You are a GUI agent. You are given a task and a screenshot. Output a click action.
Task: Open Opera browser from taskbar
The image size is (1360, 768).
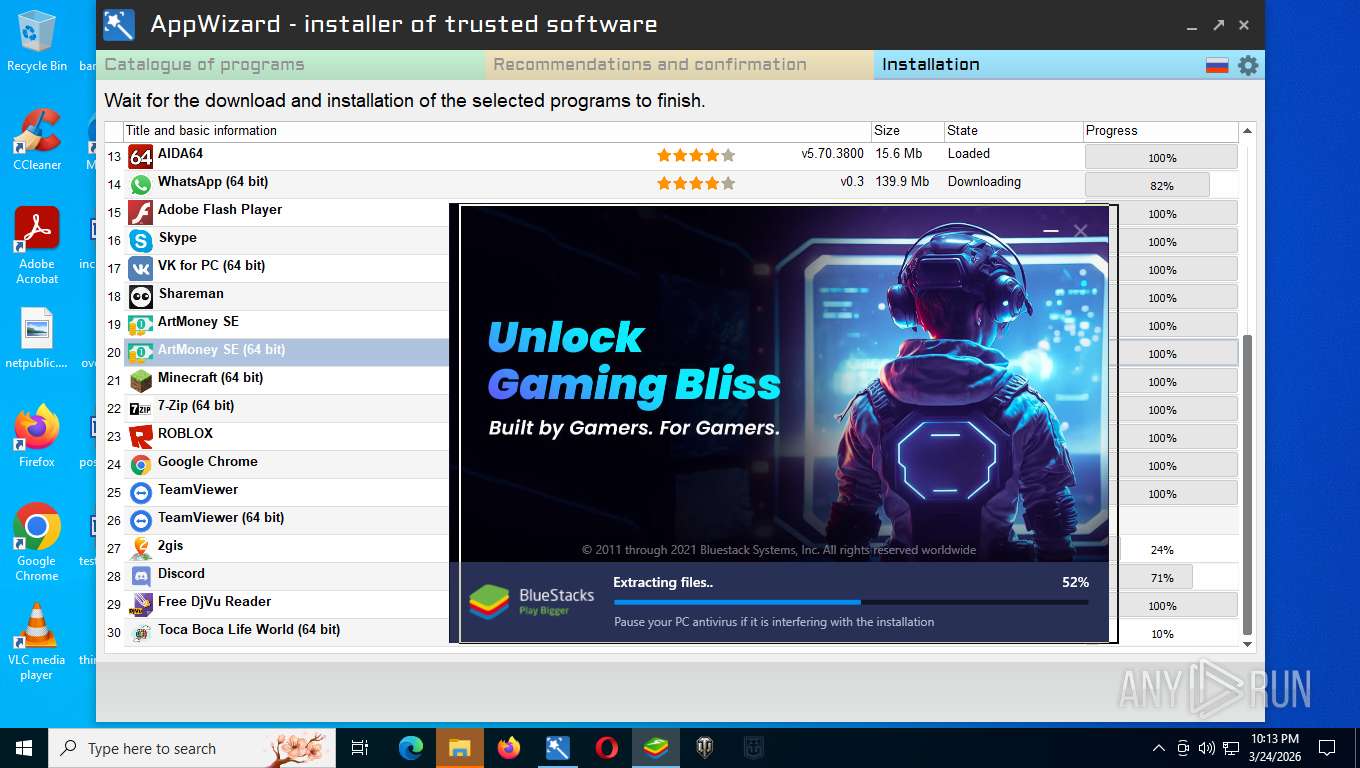pyautogui.click(x=606, y=748)
